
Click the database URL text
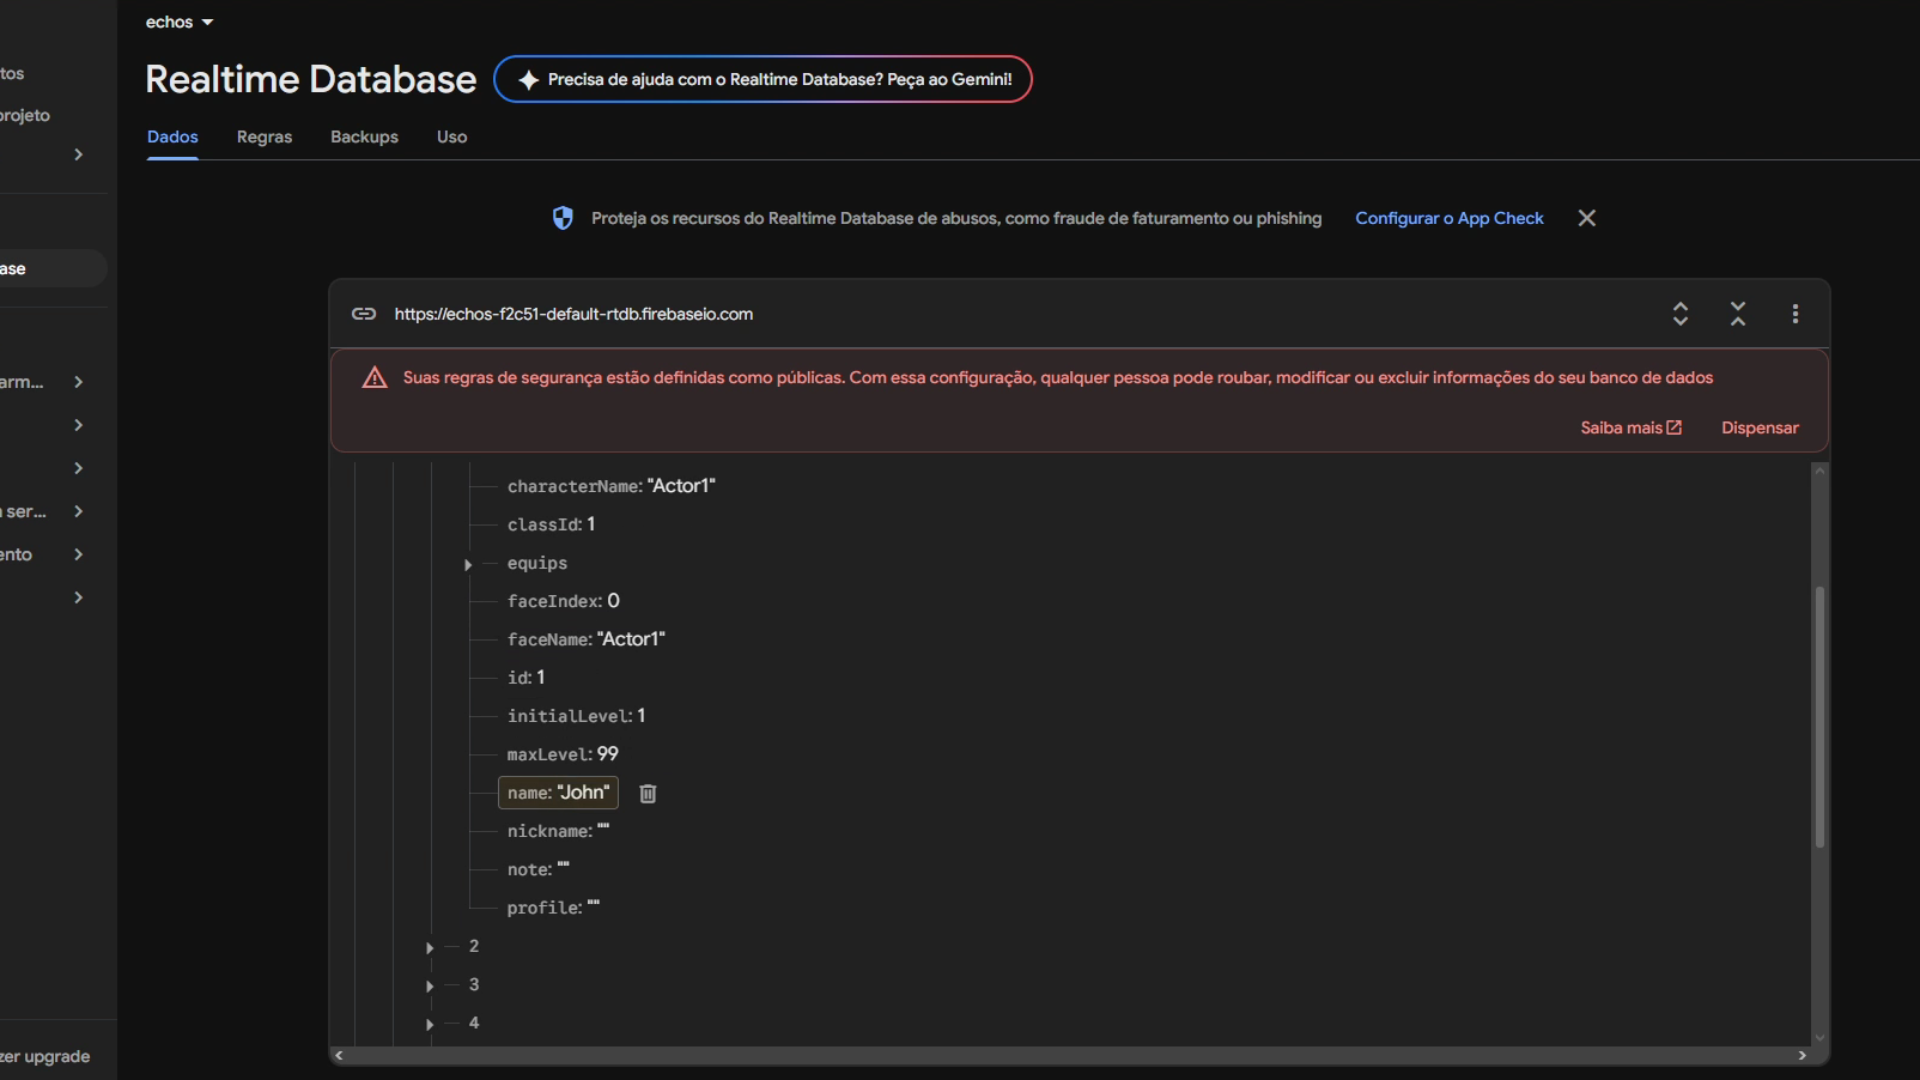(573, 314)
